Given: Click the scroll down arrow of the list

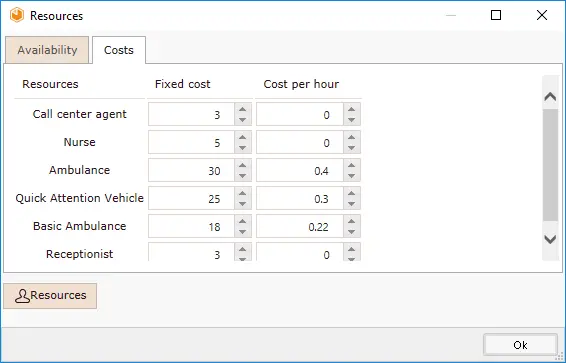Looking at the screenshot, I should click(x=550, y=239).
